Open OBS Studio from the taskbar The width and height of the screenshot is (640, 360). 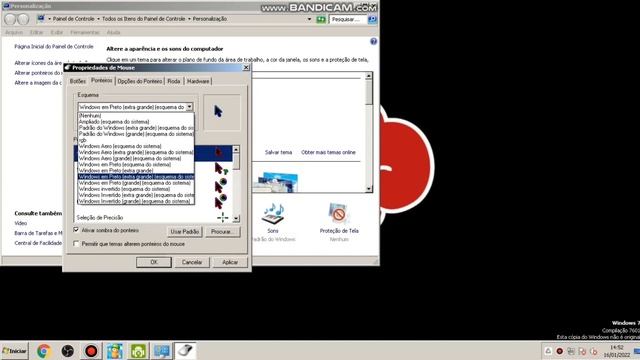click(67, 351)
